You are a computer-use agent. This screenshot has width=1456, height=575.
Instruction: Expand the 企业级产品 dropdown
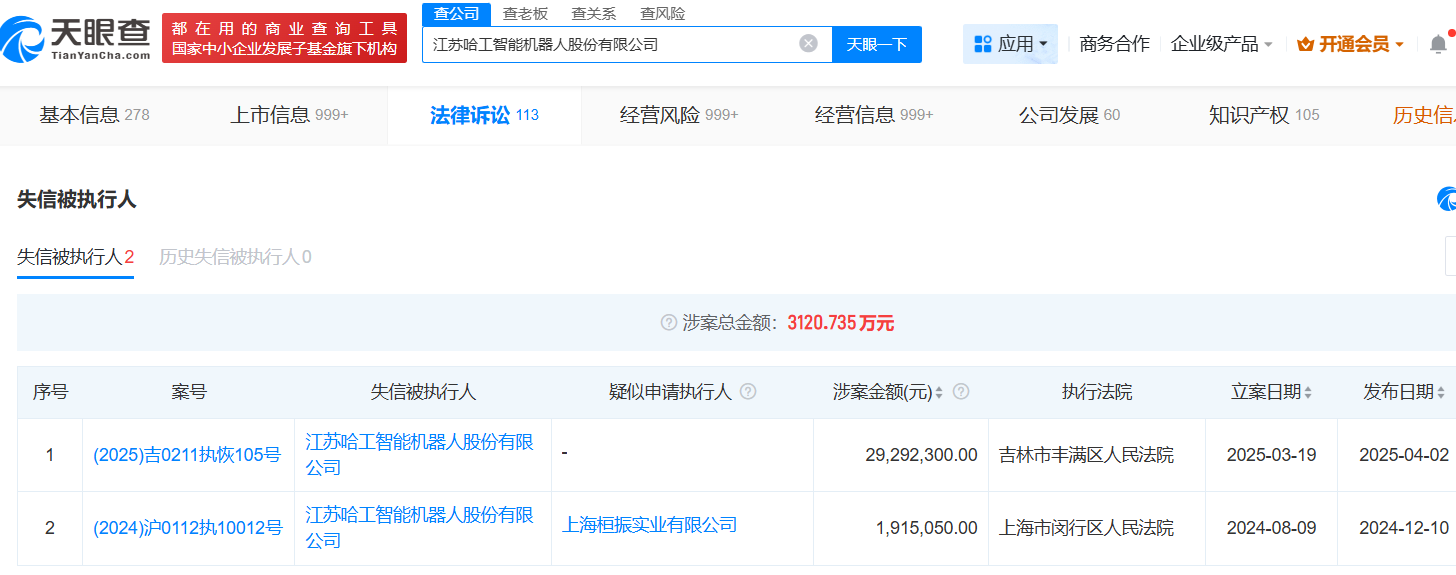click(1221, 44)
